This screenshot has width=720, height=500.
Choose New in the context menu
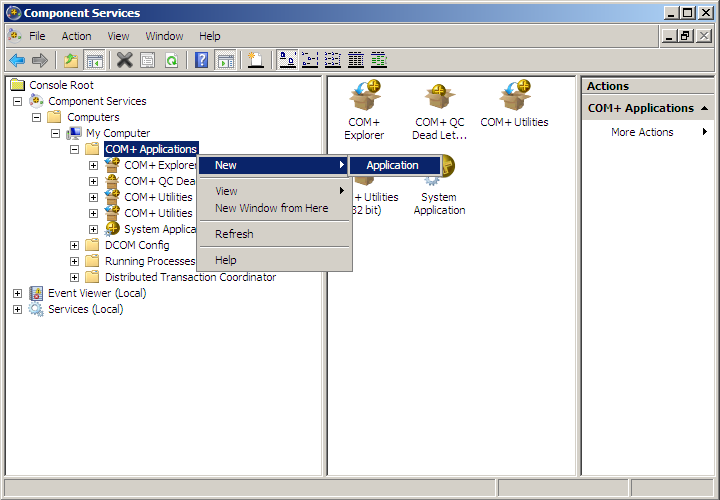[x=274, y=165]
